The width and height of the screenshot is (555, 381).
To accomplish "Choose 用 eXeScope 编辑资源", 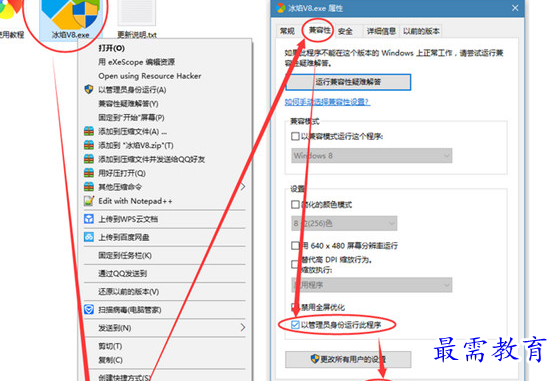I will coord(137,62).
